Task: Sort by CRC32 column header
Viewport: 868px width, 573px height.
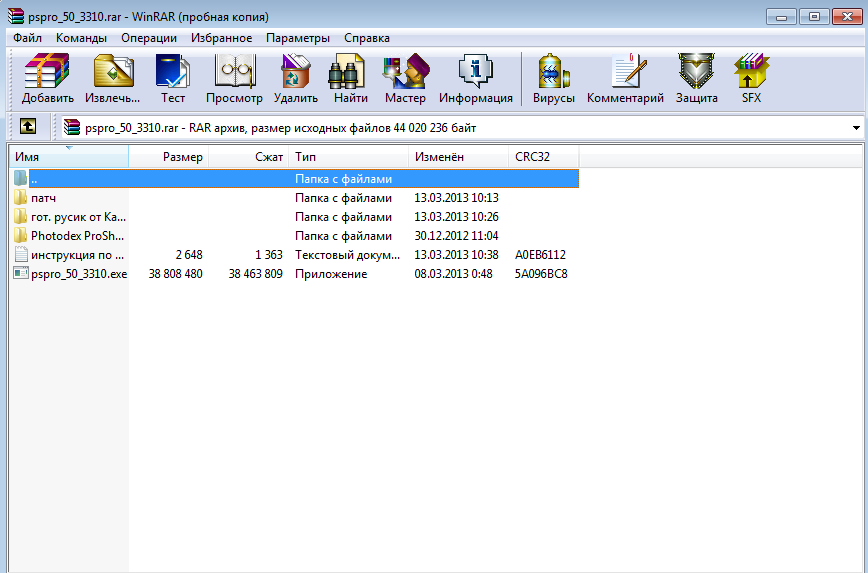Action: pyautogui.click(x=544, y=157)
